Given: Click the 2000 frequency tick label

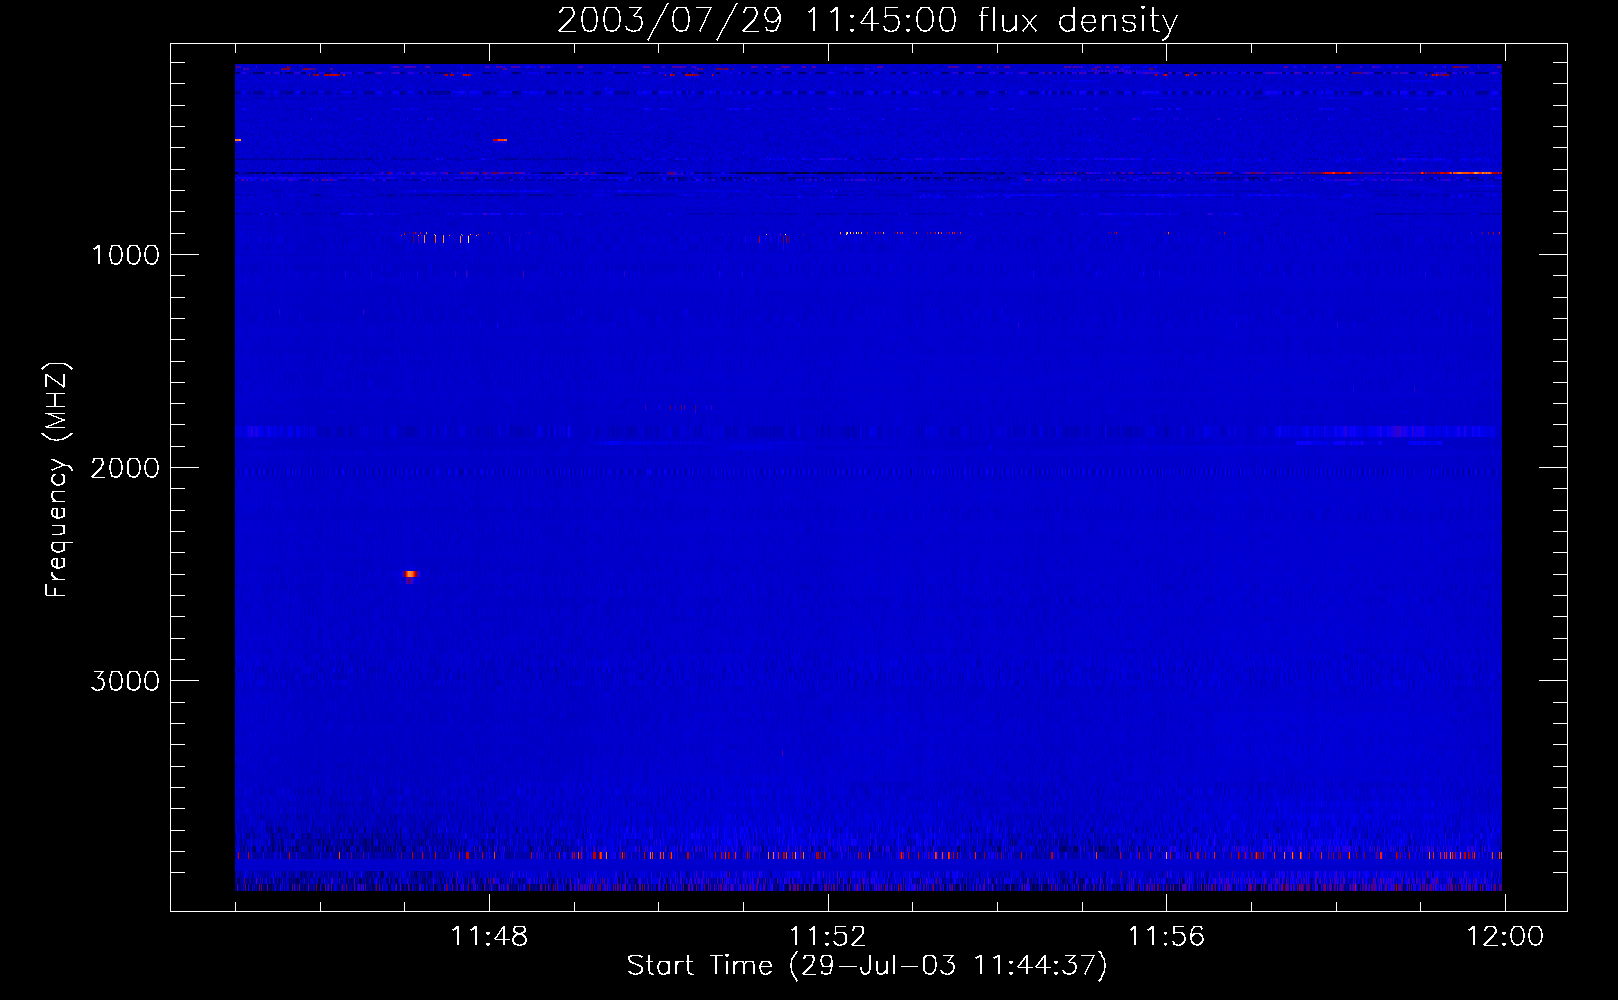Looking at the screenshot, I should tap(125, 468).
